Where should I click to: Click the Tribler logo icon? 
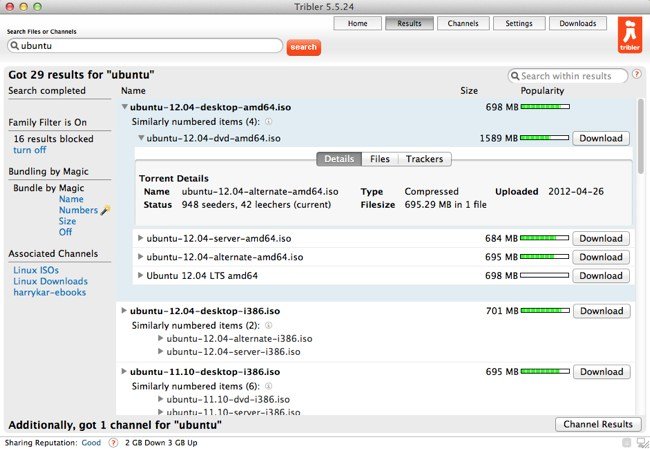pyautogui.click(x=624, y=33)
